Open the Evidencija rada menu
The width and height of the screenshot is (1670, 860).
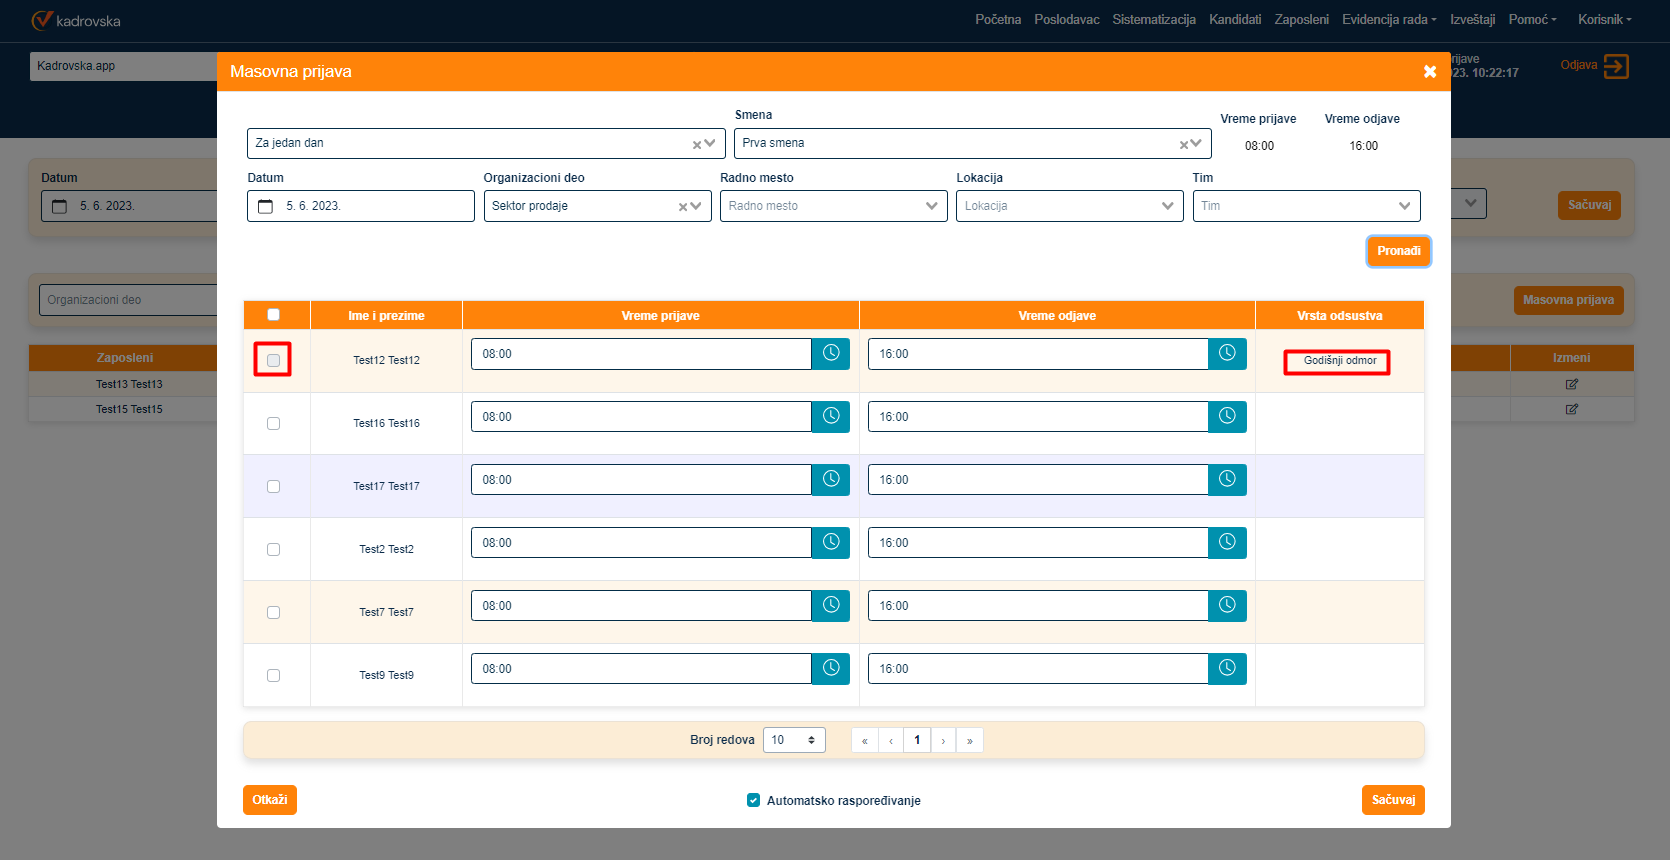1388,20
